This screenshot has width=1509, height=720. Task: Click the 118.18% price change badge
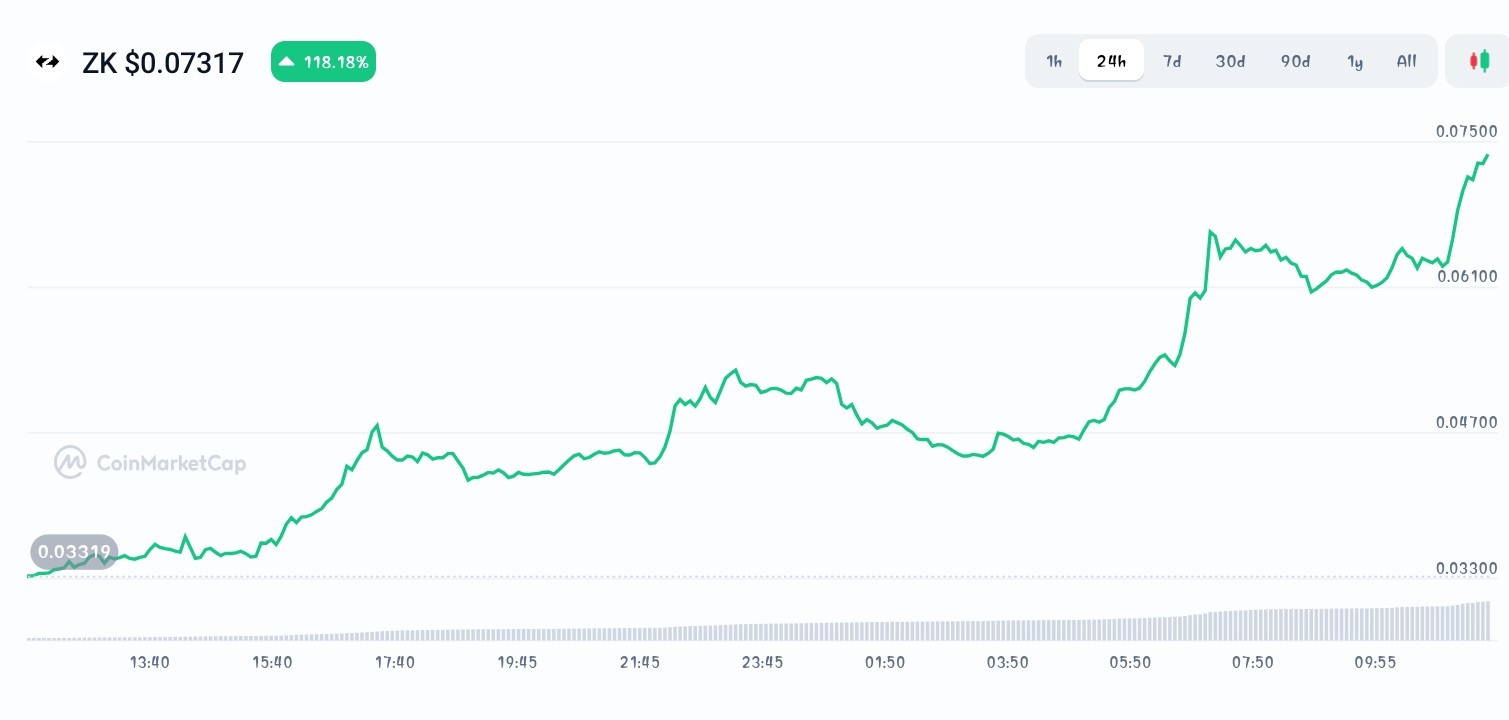coord(323,62)
